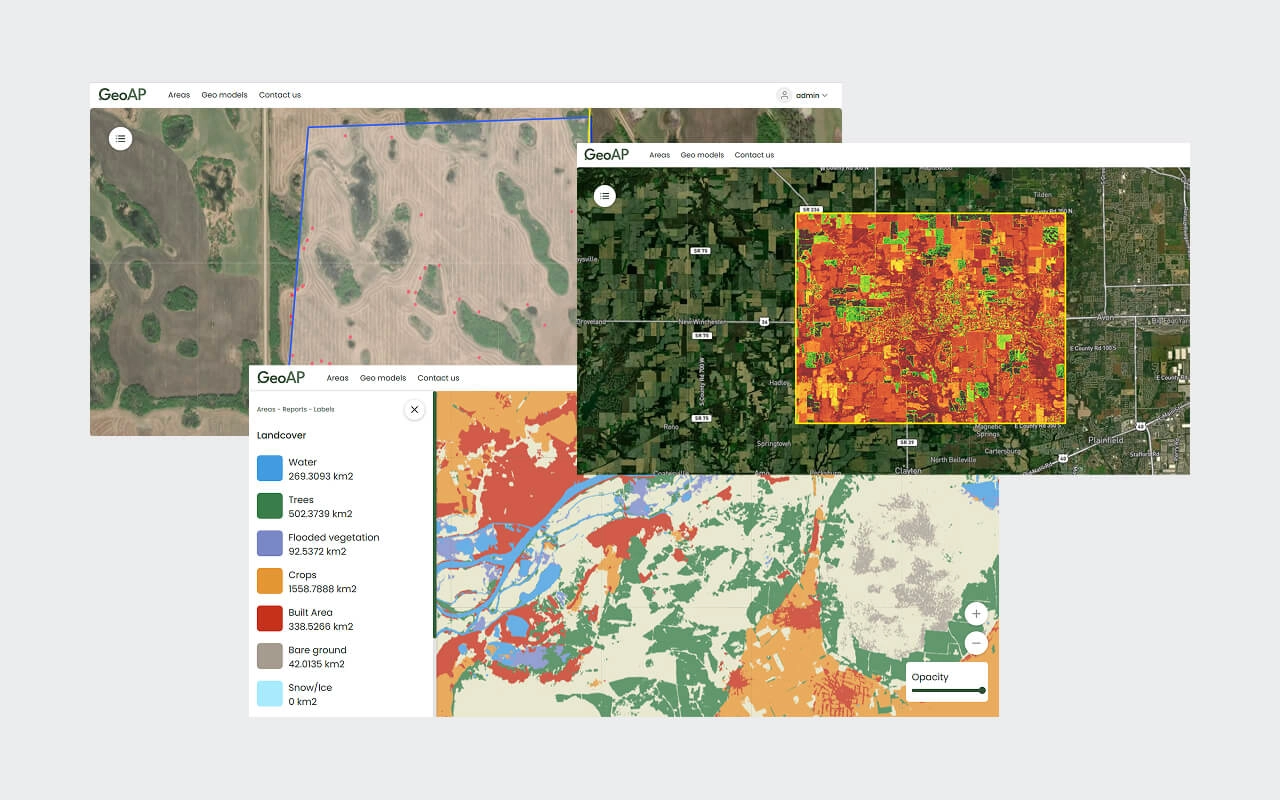Select the Crops orange color swatch

(x=270, y=581)
